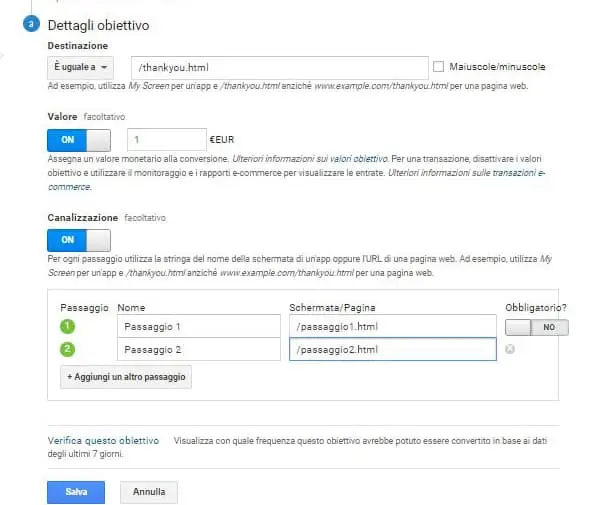607x505 pixels.
Task: Click the green step 1 circle
Action: (x=67, y=326)
